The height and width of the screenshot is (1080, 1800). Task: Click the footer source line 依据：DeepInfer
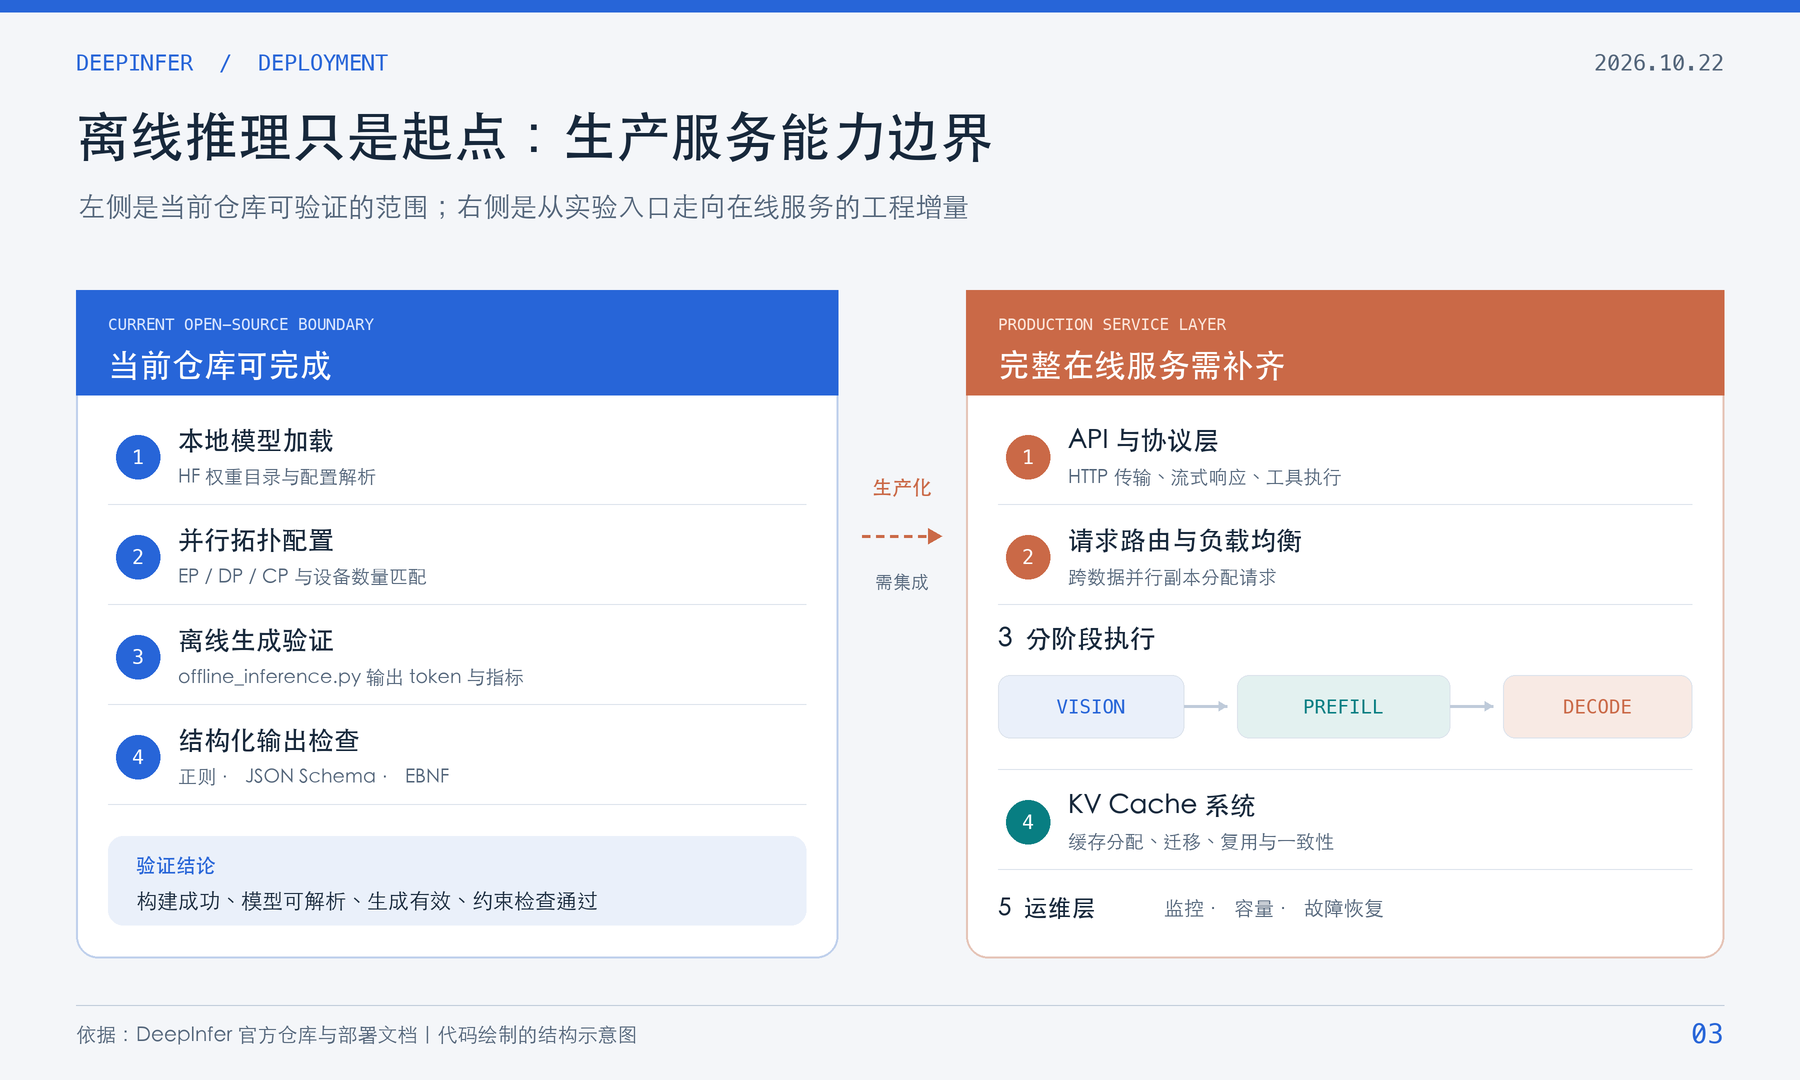point(357,1035)
